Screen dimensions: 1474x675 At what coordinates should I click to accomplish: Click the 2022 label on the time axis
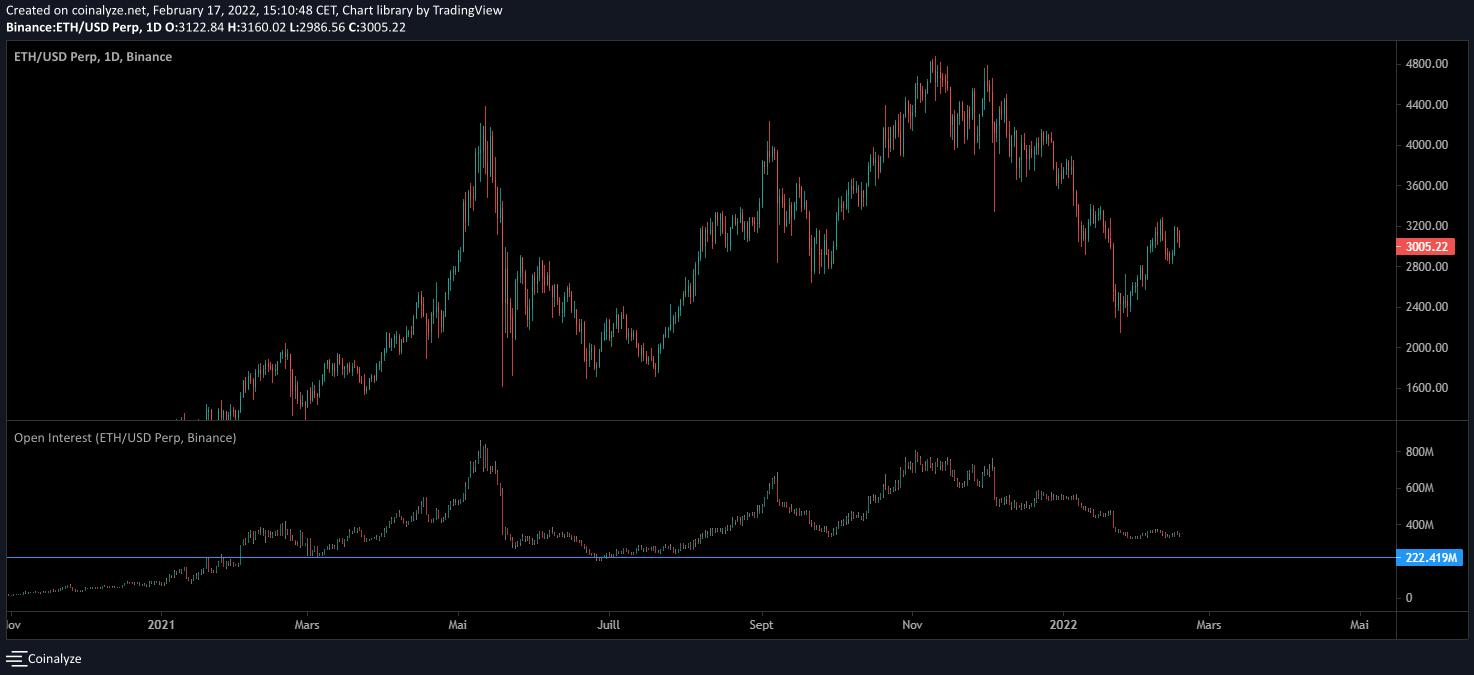click(x=1063, y=624)
